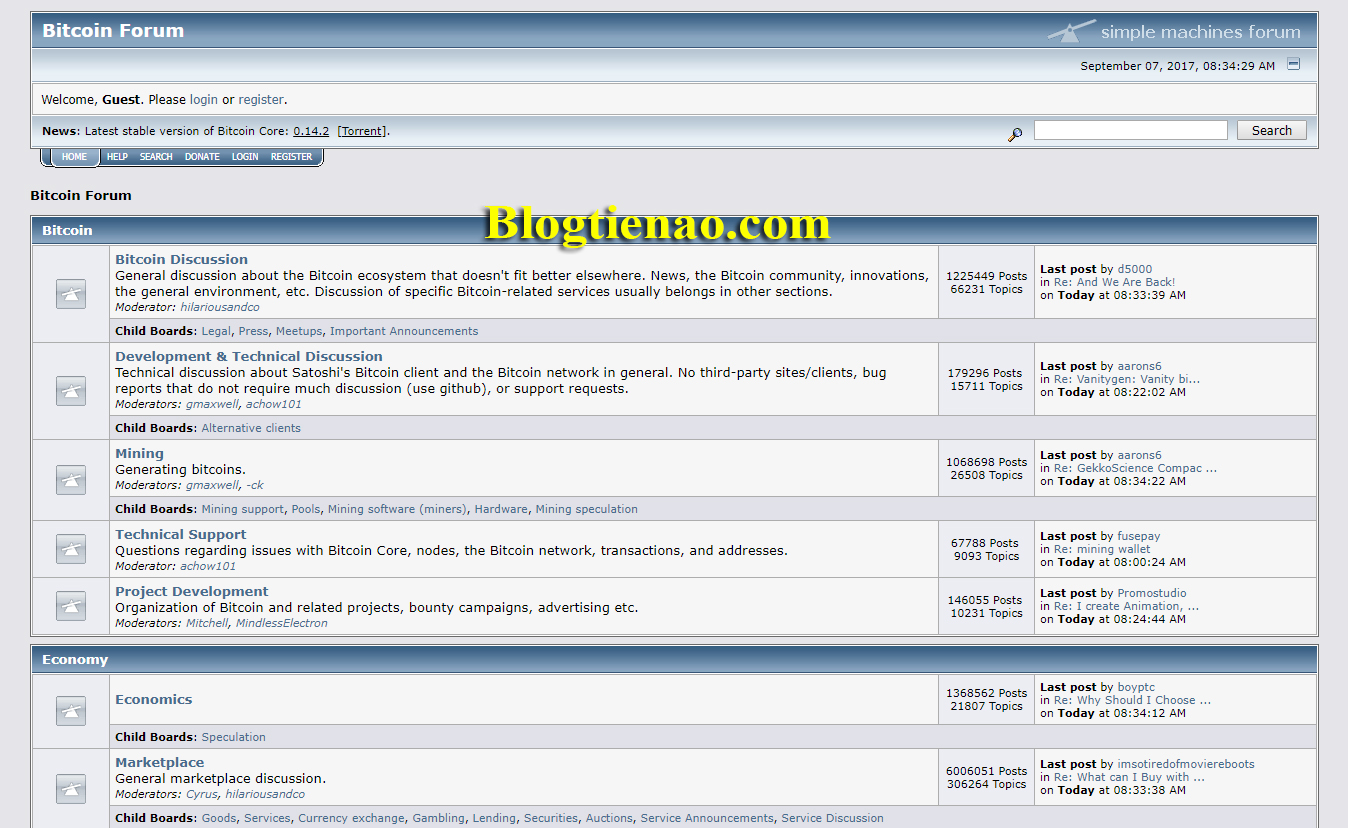Open the Economics board
This screenshot has height=828, width=1348.
click(x=153, y=699)
